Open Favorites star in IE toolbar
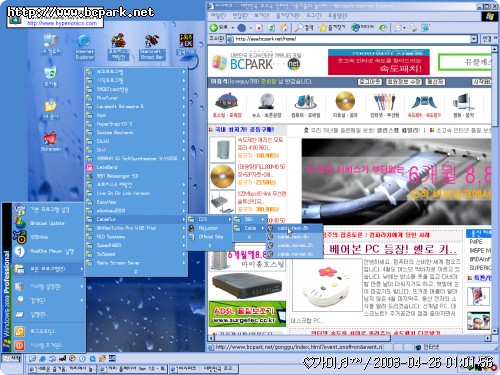The image size is (500, 375). pyautogui.click(x=322, y=28)
